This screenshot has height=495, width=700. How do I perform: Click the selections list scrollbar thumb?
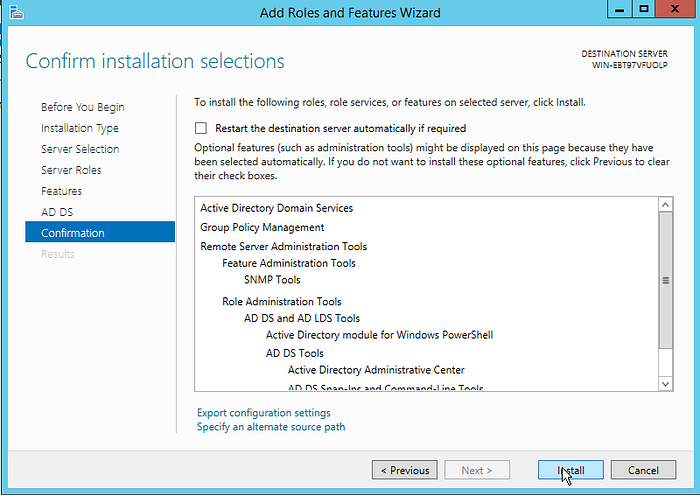[666, 281]
